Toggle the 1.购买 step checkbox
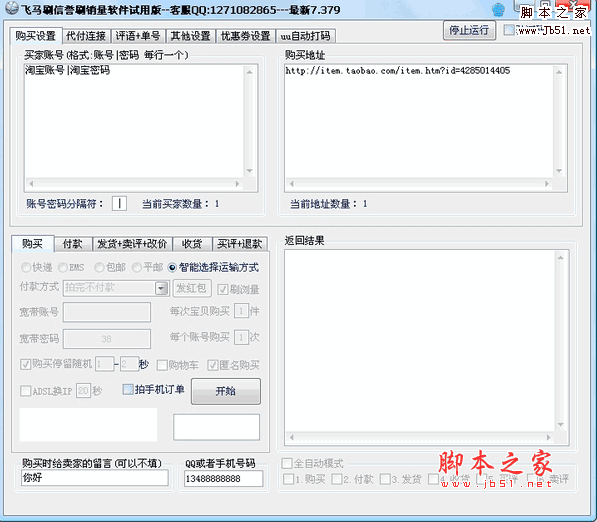 point(289,479)
